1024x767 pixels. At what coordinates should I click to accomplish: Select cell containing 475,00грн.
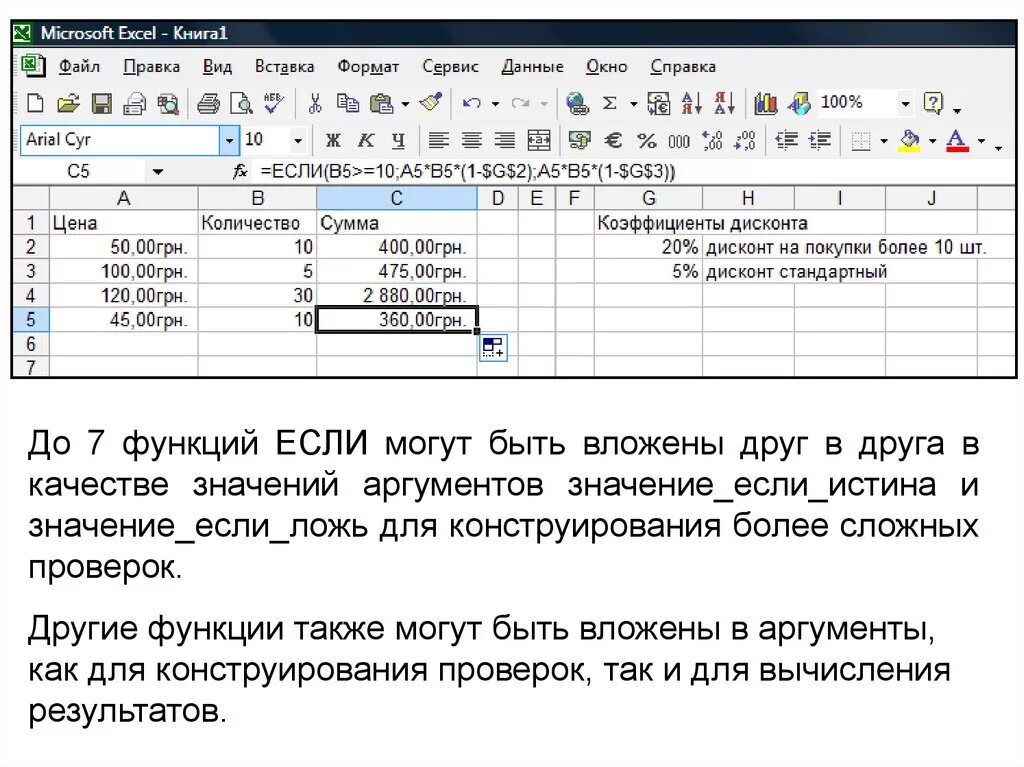396,271
